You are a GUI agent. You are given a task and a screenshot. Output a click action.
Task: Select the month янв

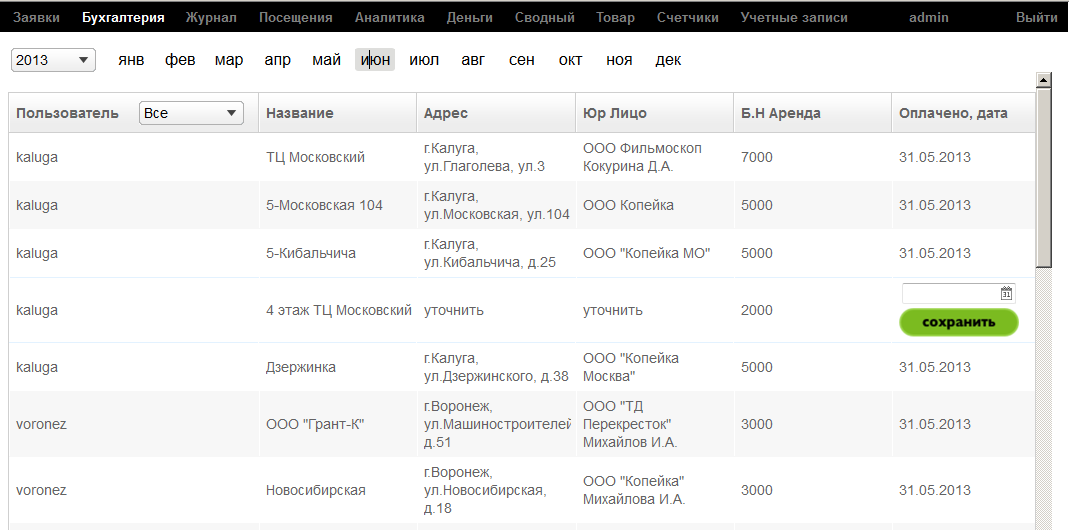(131, 60)
